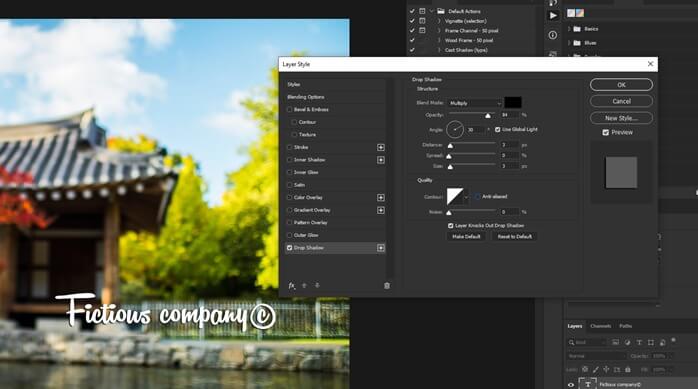This screenshot has height=389, width=698.
Task: Open the Contour picker dropdown arrow
Action: pos(467,197)
